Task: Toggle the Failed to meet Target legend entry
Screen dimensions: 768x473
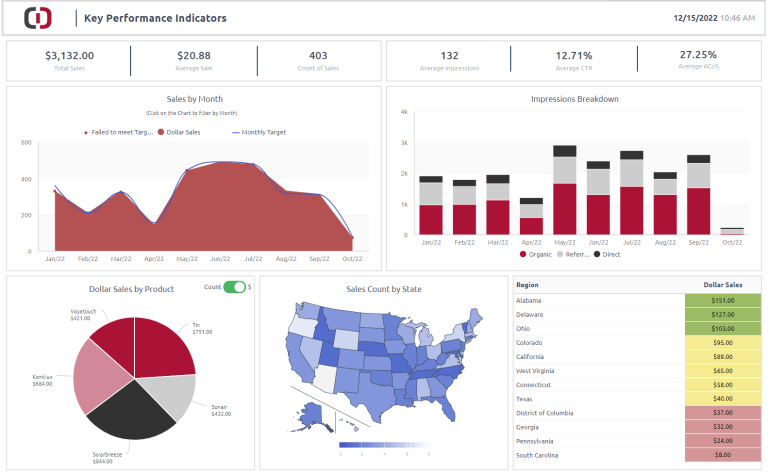Action: (86, 132)
